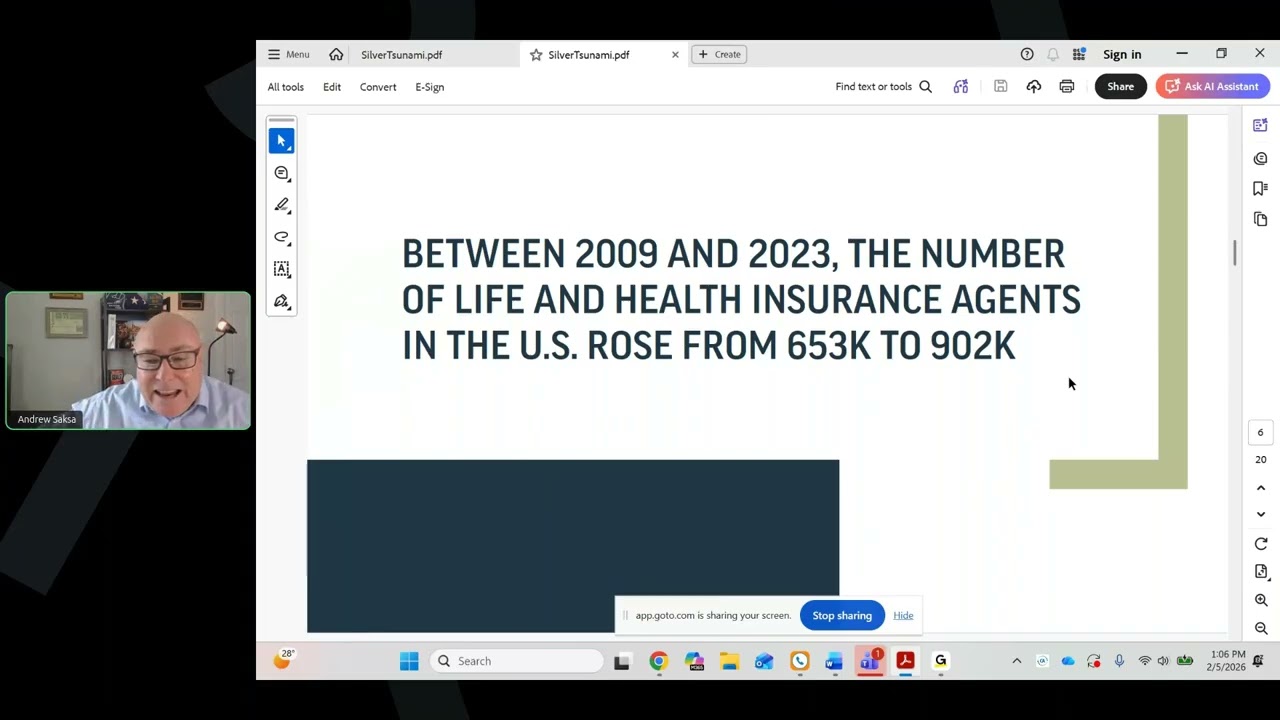Open Microsoft 365 Copilot from taskbar

[693, 661]
